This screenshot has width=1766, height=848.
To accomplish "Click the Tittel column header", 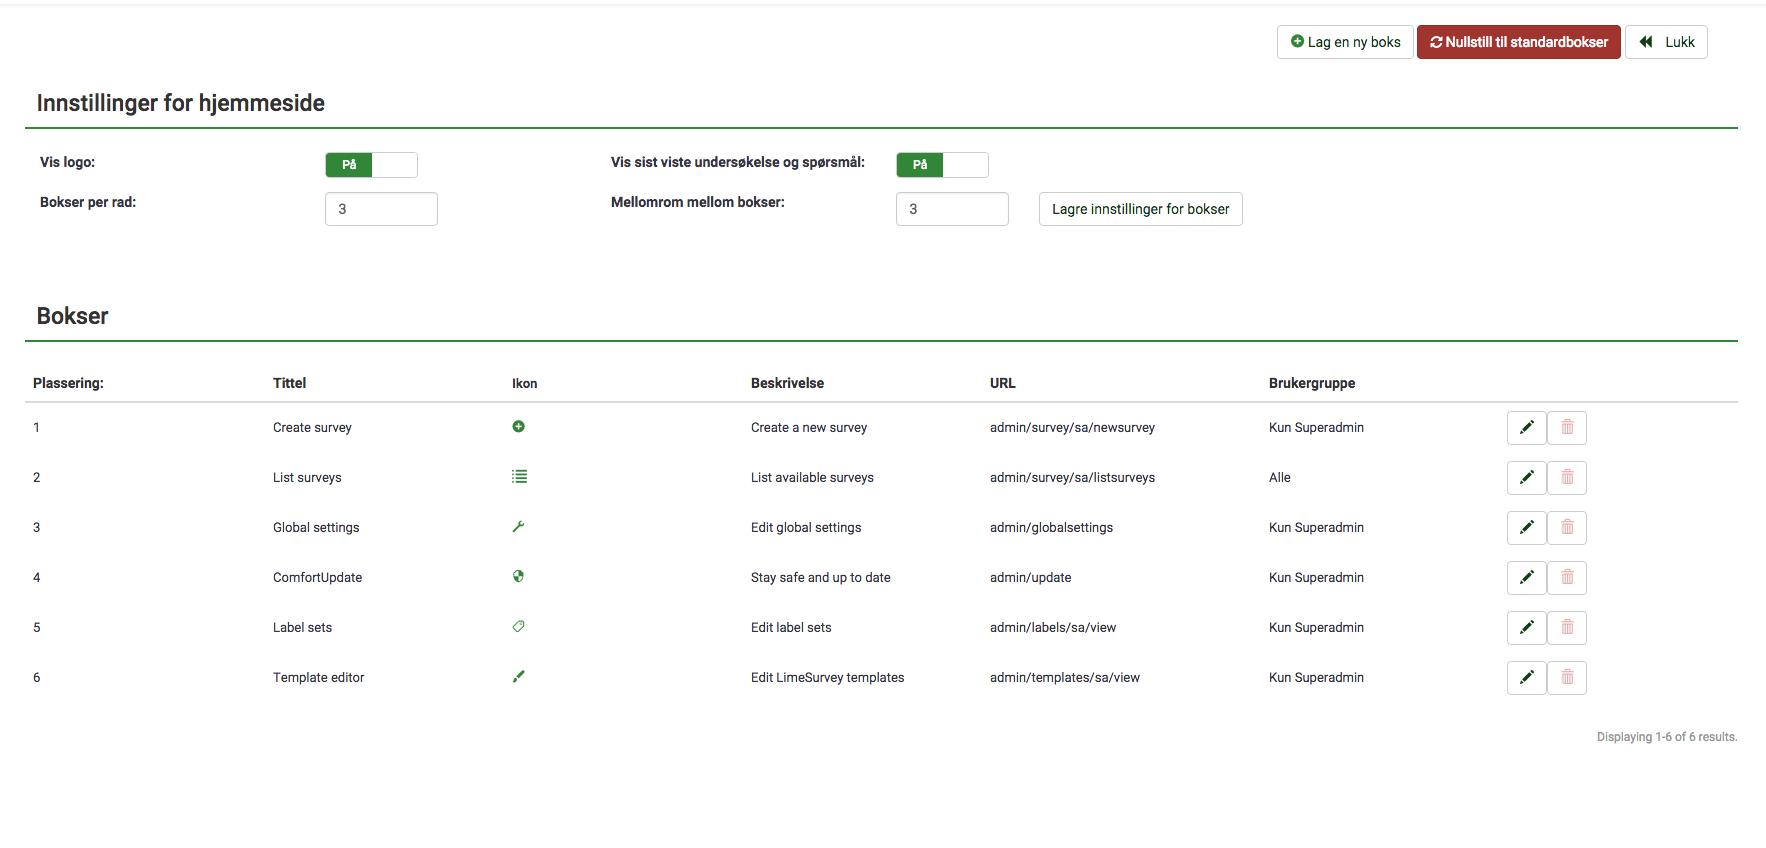I will 289,383.
